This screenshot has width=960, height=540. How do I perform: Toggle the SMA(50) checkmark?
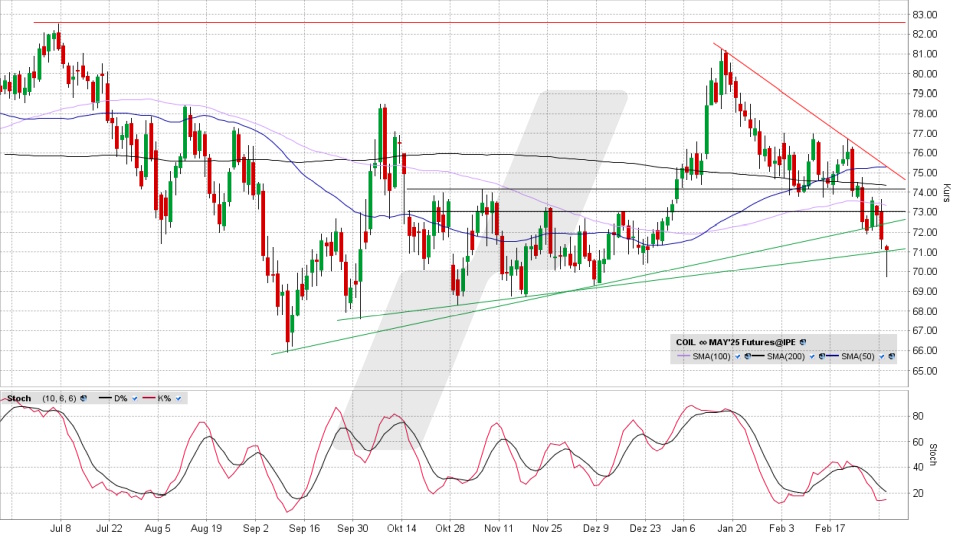pos(881,356)
